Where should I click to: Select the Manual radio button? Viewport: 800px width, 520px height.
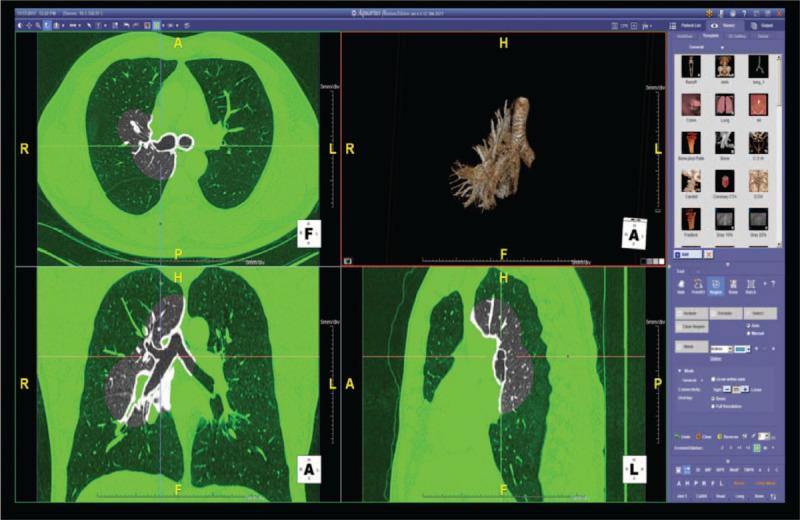pyautogui.click(x=750, y=333)
